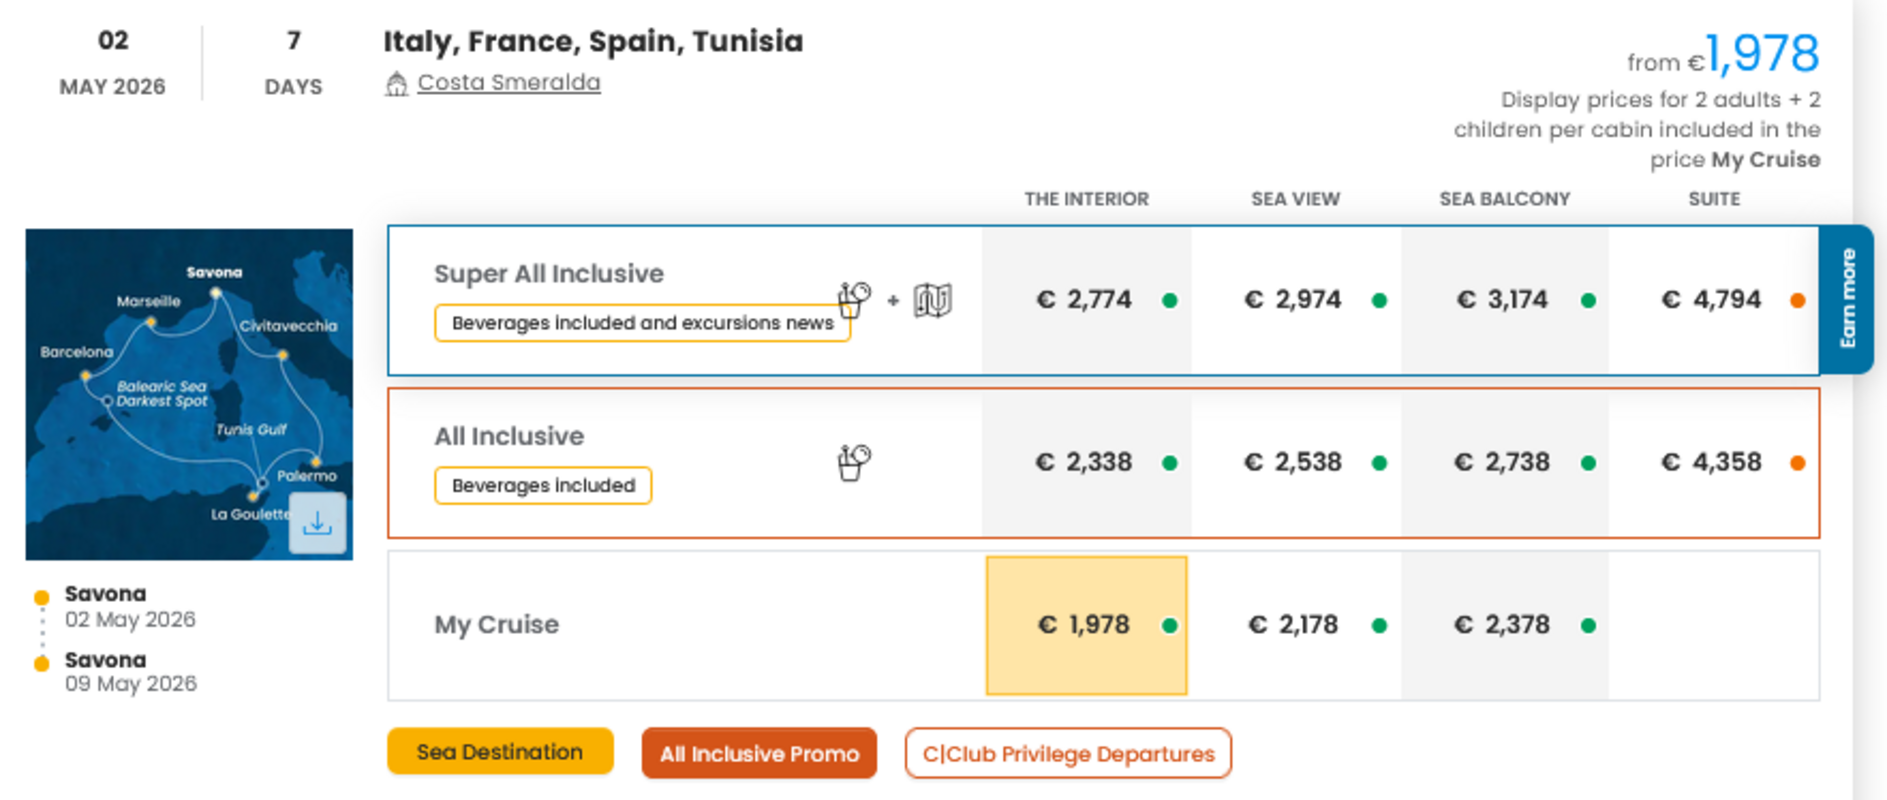Screen dimensions: 1887x800
Task: Select My Cruise Interior price € 1,978
Action: tap(1084, 625)
